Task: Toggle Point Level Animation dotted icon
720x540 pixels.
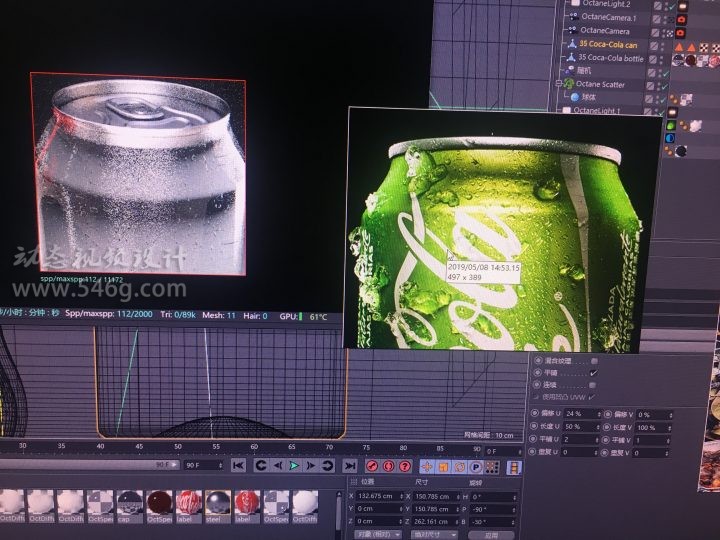Action: point(493,467)
